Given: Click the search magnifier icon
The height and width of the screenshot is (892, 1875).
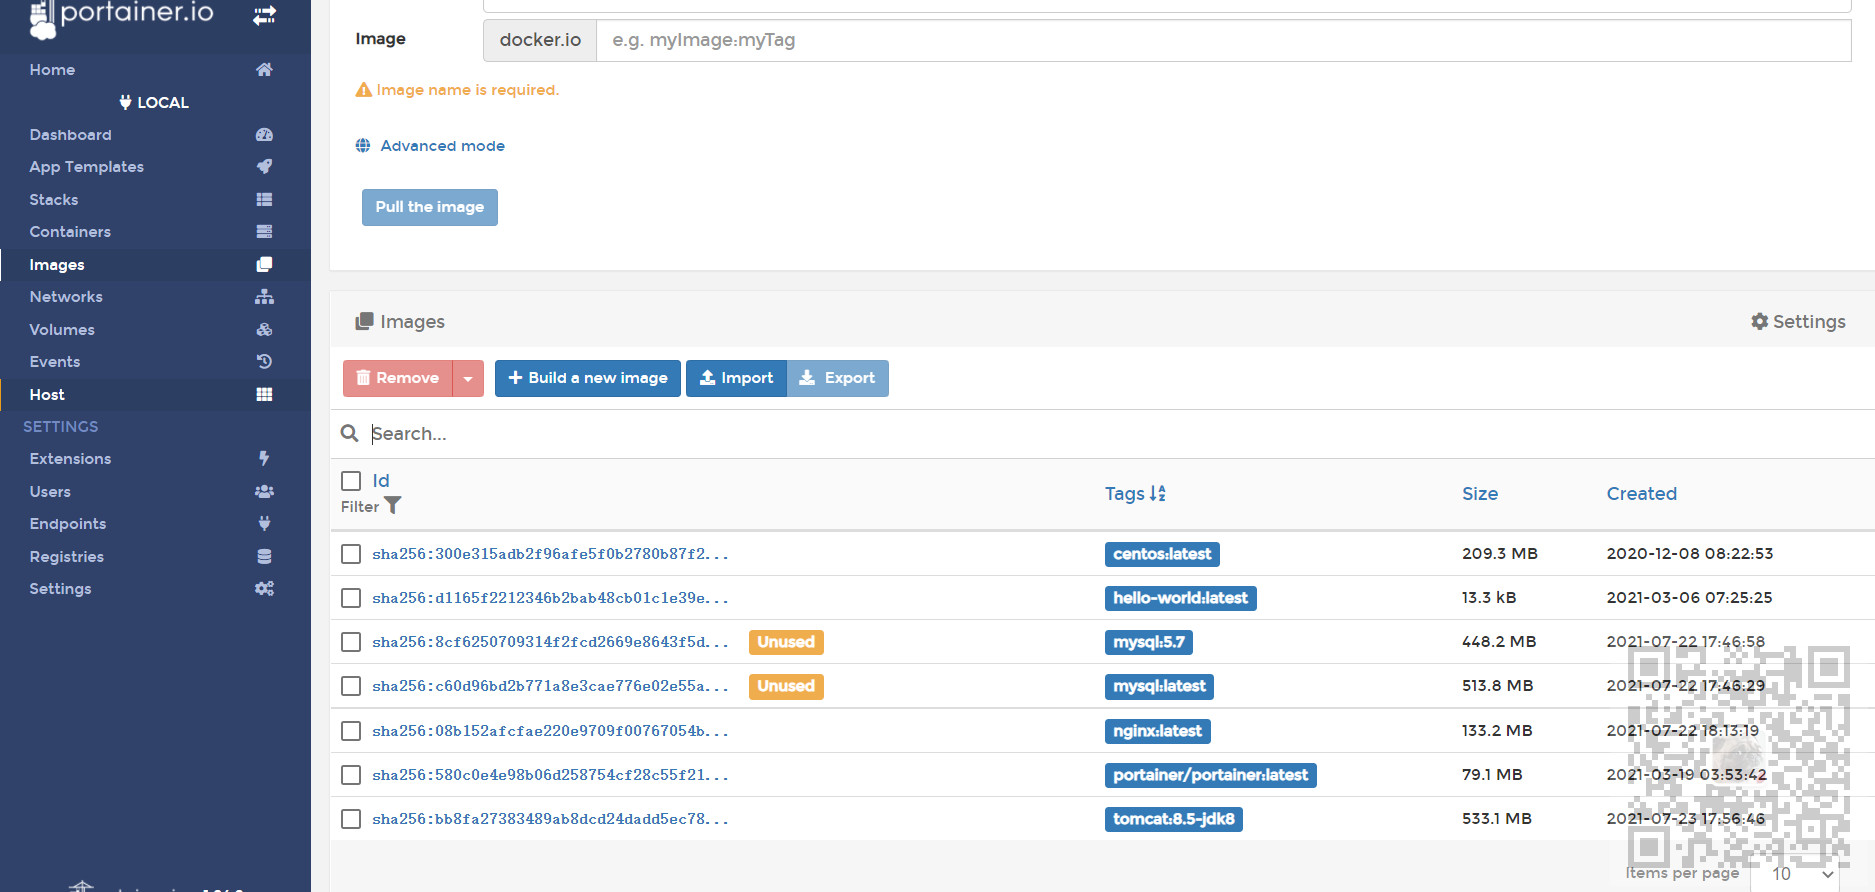Looking at the screenshot, I should click(x=350, y=433).
